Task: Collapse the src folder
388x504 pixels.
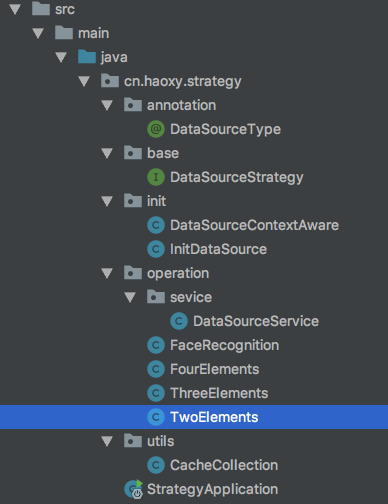Action: (x=15, y=9)
